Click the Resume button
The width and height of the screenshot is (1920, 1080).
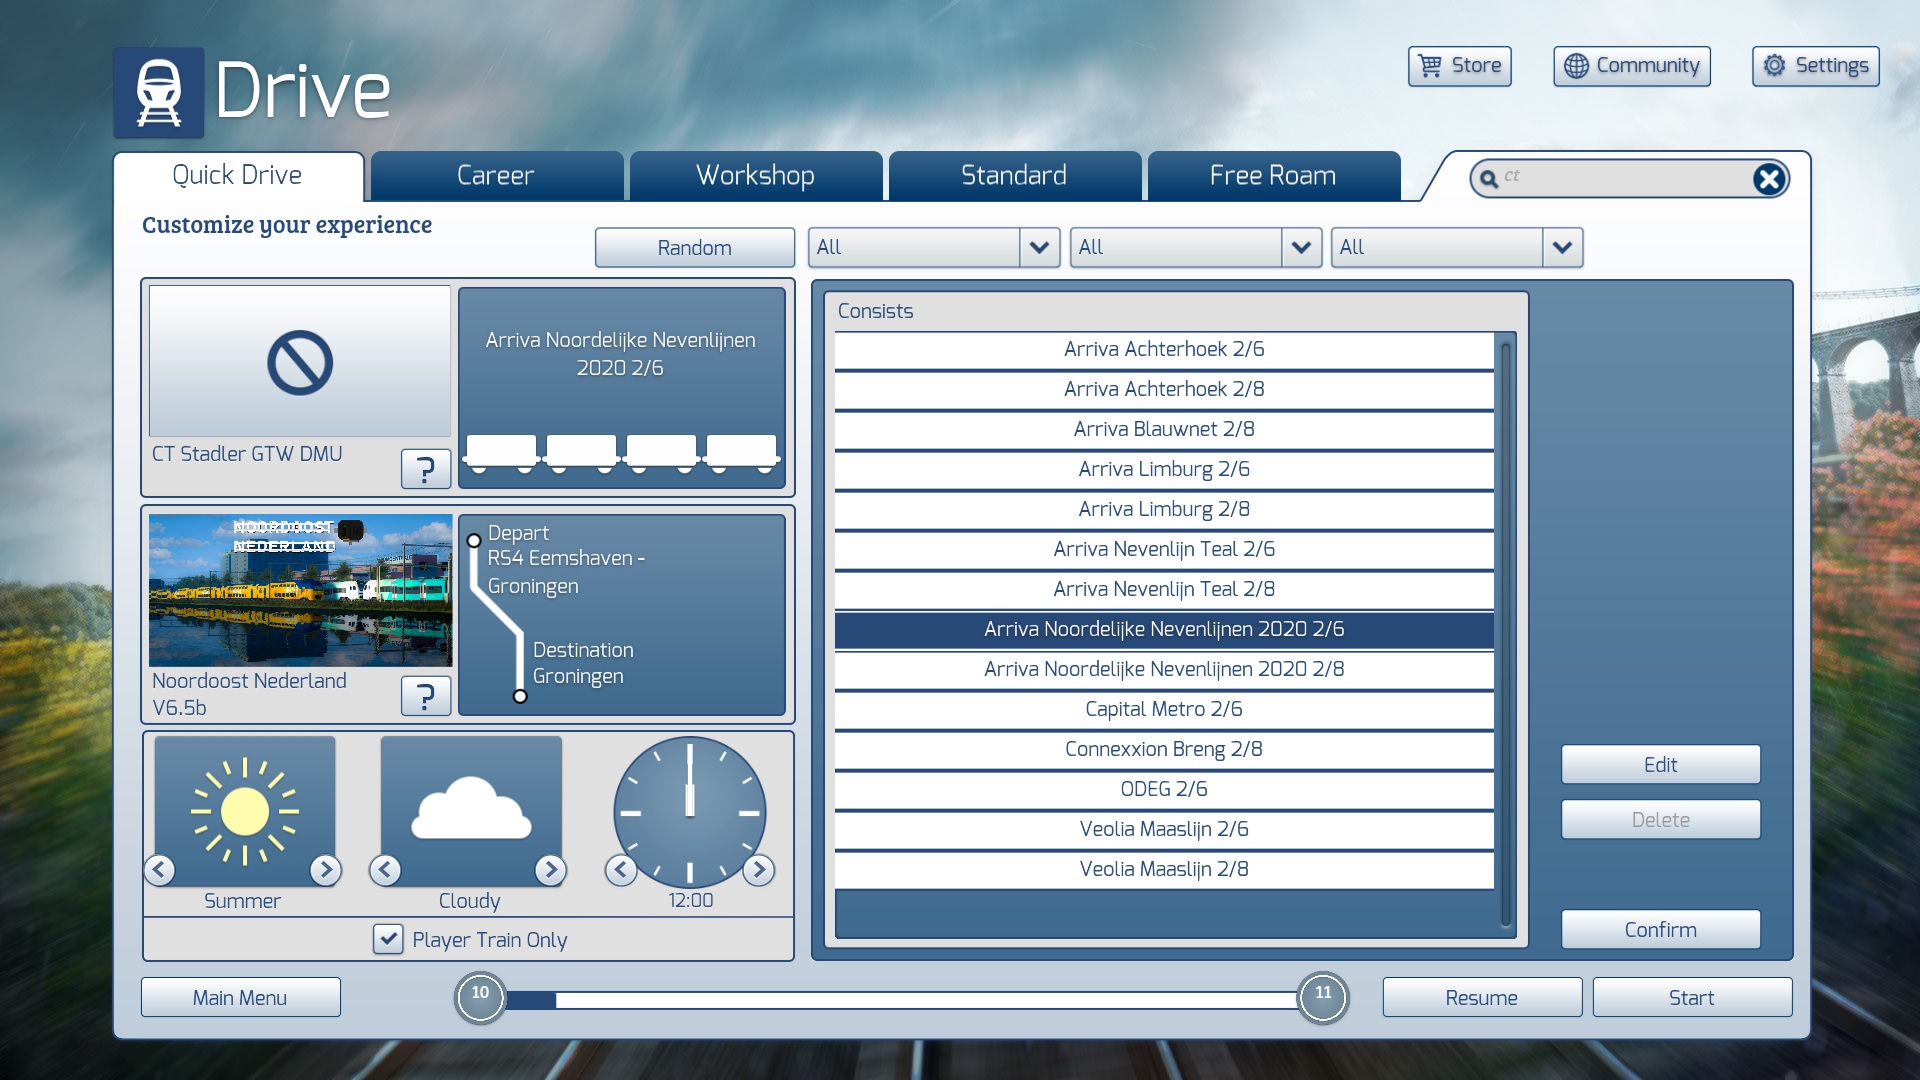point(1481,997)
